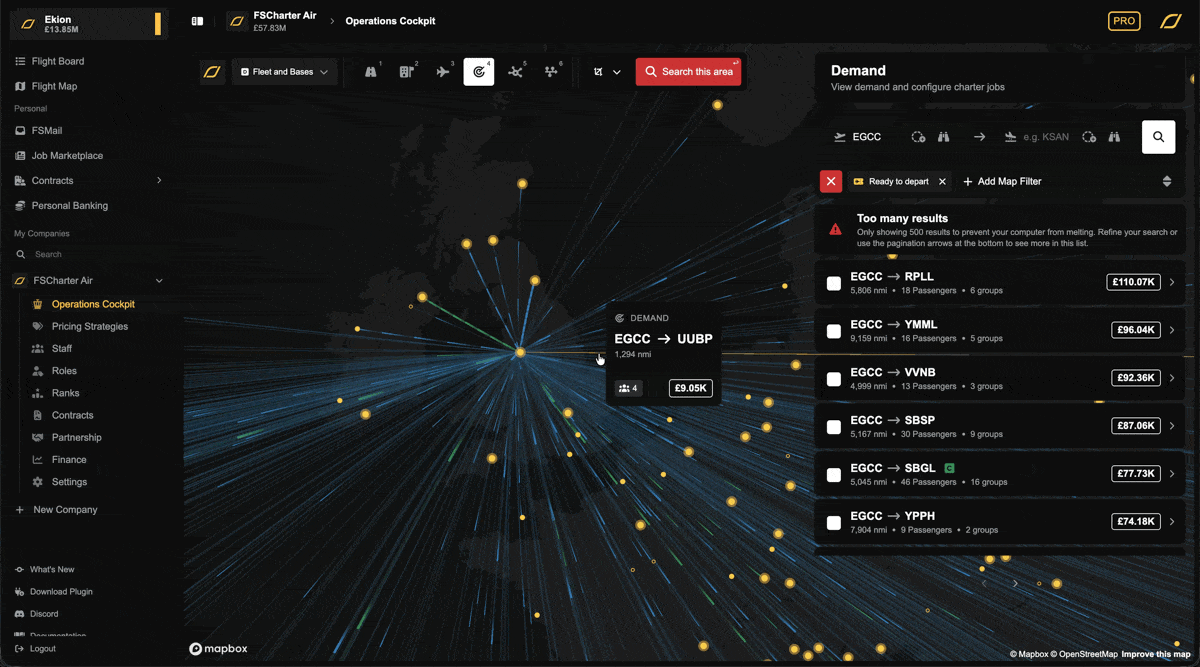Click the destination airport input field
The height and width of the screenshot is (667, 1200).
click(1045, 137)
